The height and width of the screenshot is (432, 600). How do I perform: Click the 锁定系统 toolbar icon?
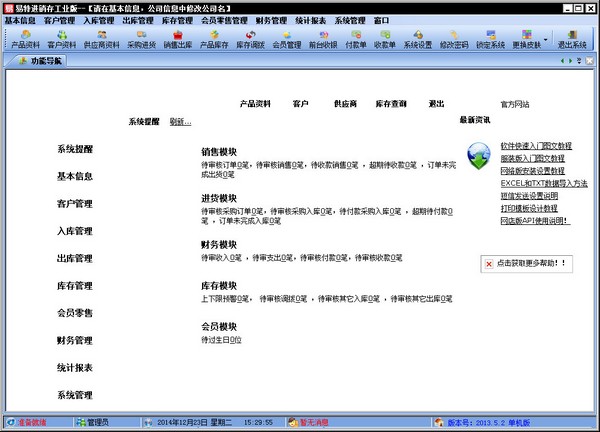pos(491,39)
